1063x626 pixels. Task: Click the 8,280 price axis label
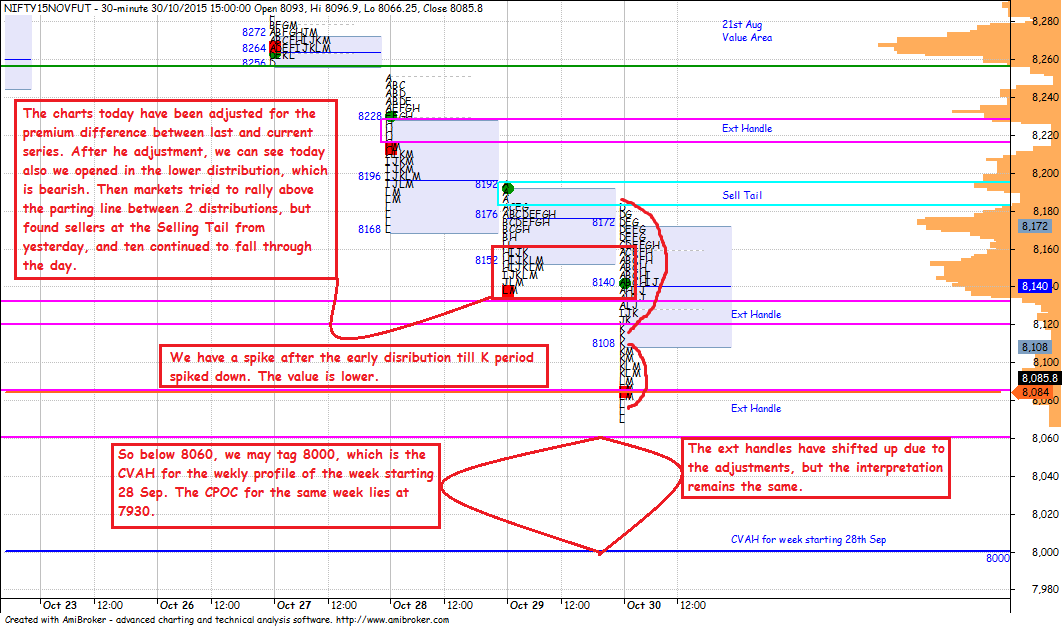point(1045,22)
